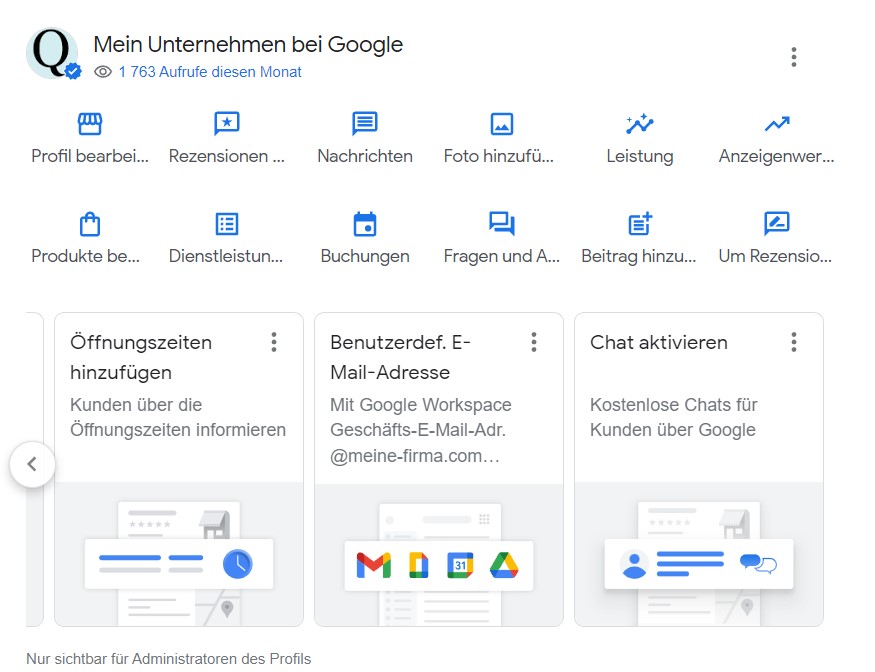Click the Produkte be... label
The image size is (875, 672).
pyautogui.click(x=85, y=256)
